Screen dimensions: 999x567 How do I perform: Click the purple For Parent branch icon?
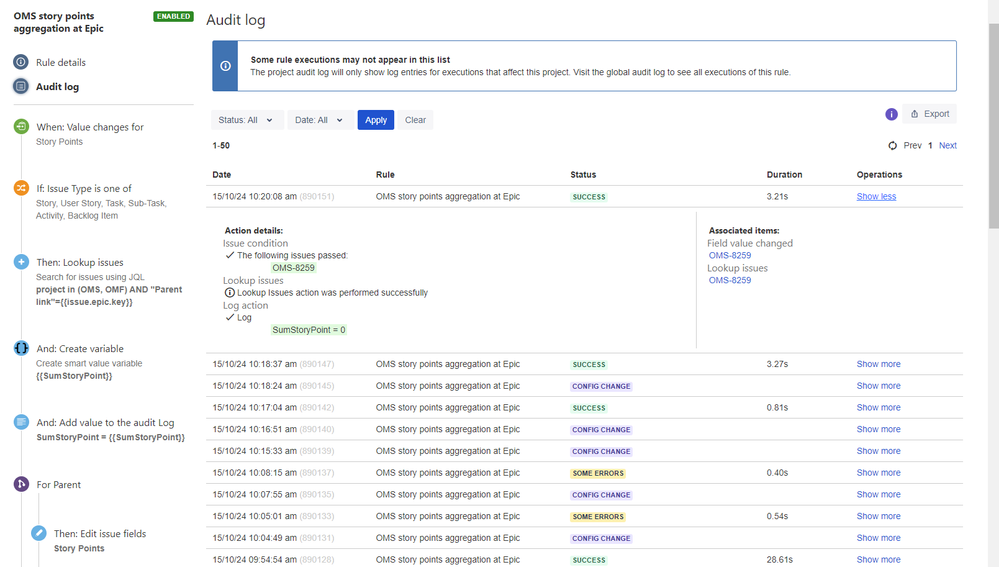[x=21, y=484]
